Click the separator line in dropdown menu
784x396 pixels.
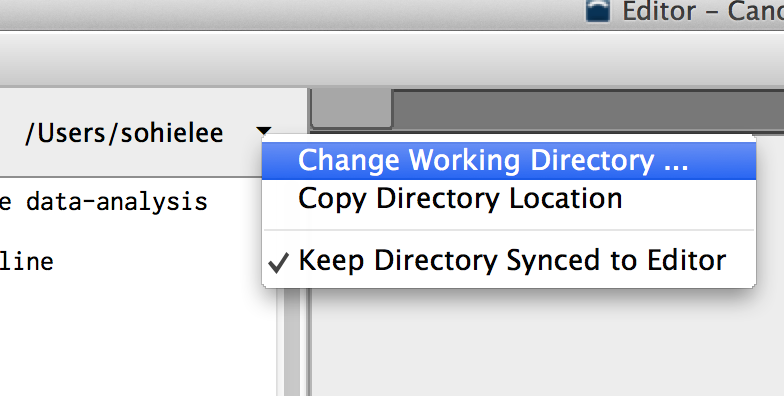click(x=509, y=230)
